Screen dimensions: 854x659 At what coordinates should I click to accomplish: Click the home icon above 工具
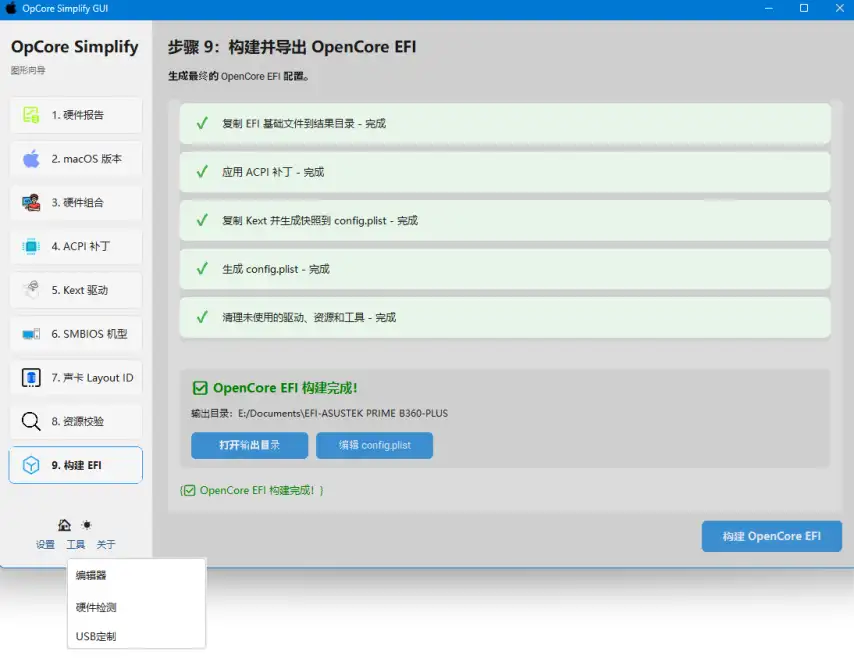[65, 525]
